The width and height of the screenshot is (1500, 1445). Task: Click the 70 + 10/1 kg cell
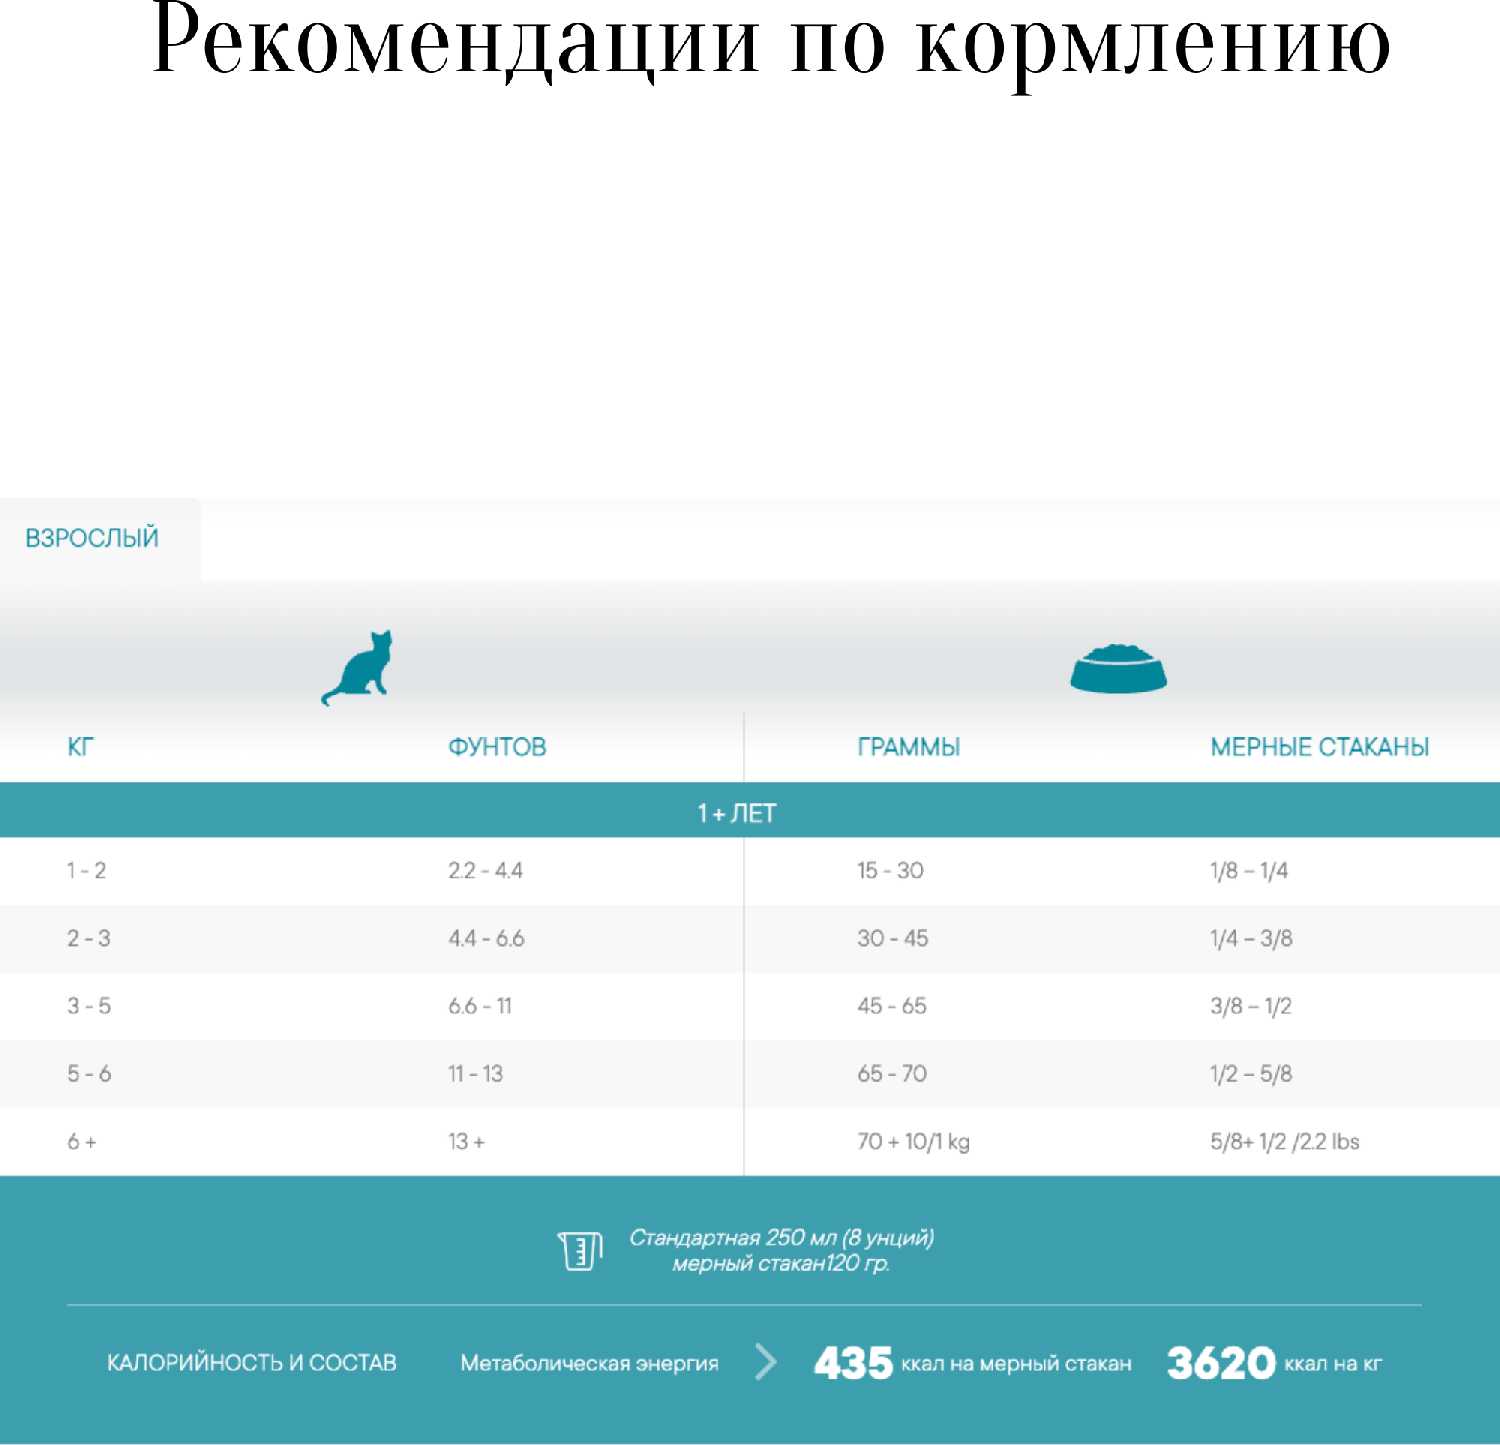(913, 1141)
